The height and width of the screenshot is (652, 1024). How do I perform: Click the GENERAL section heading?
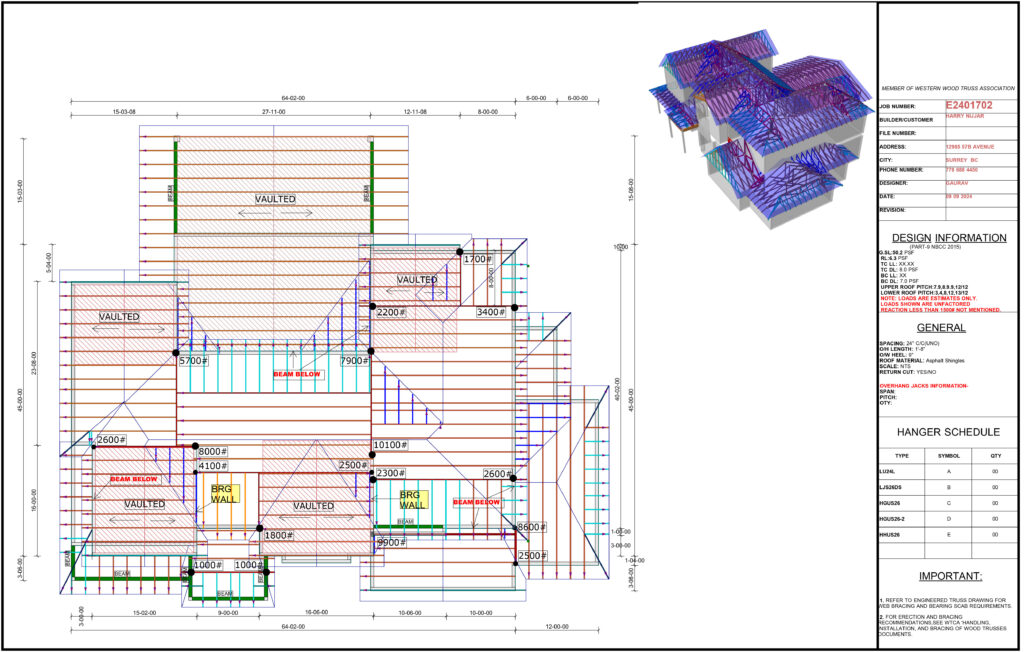(940, 327)
